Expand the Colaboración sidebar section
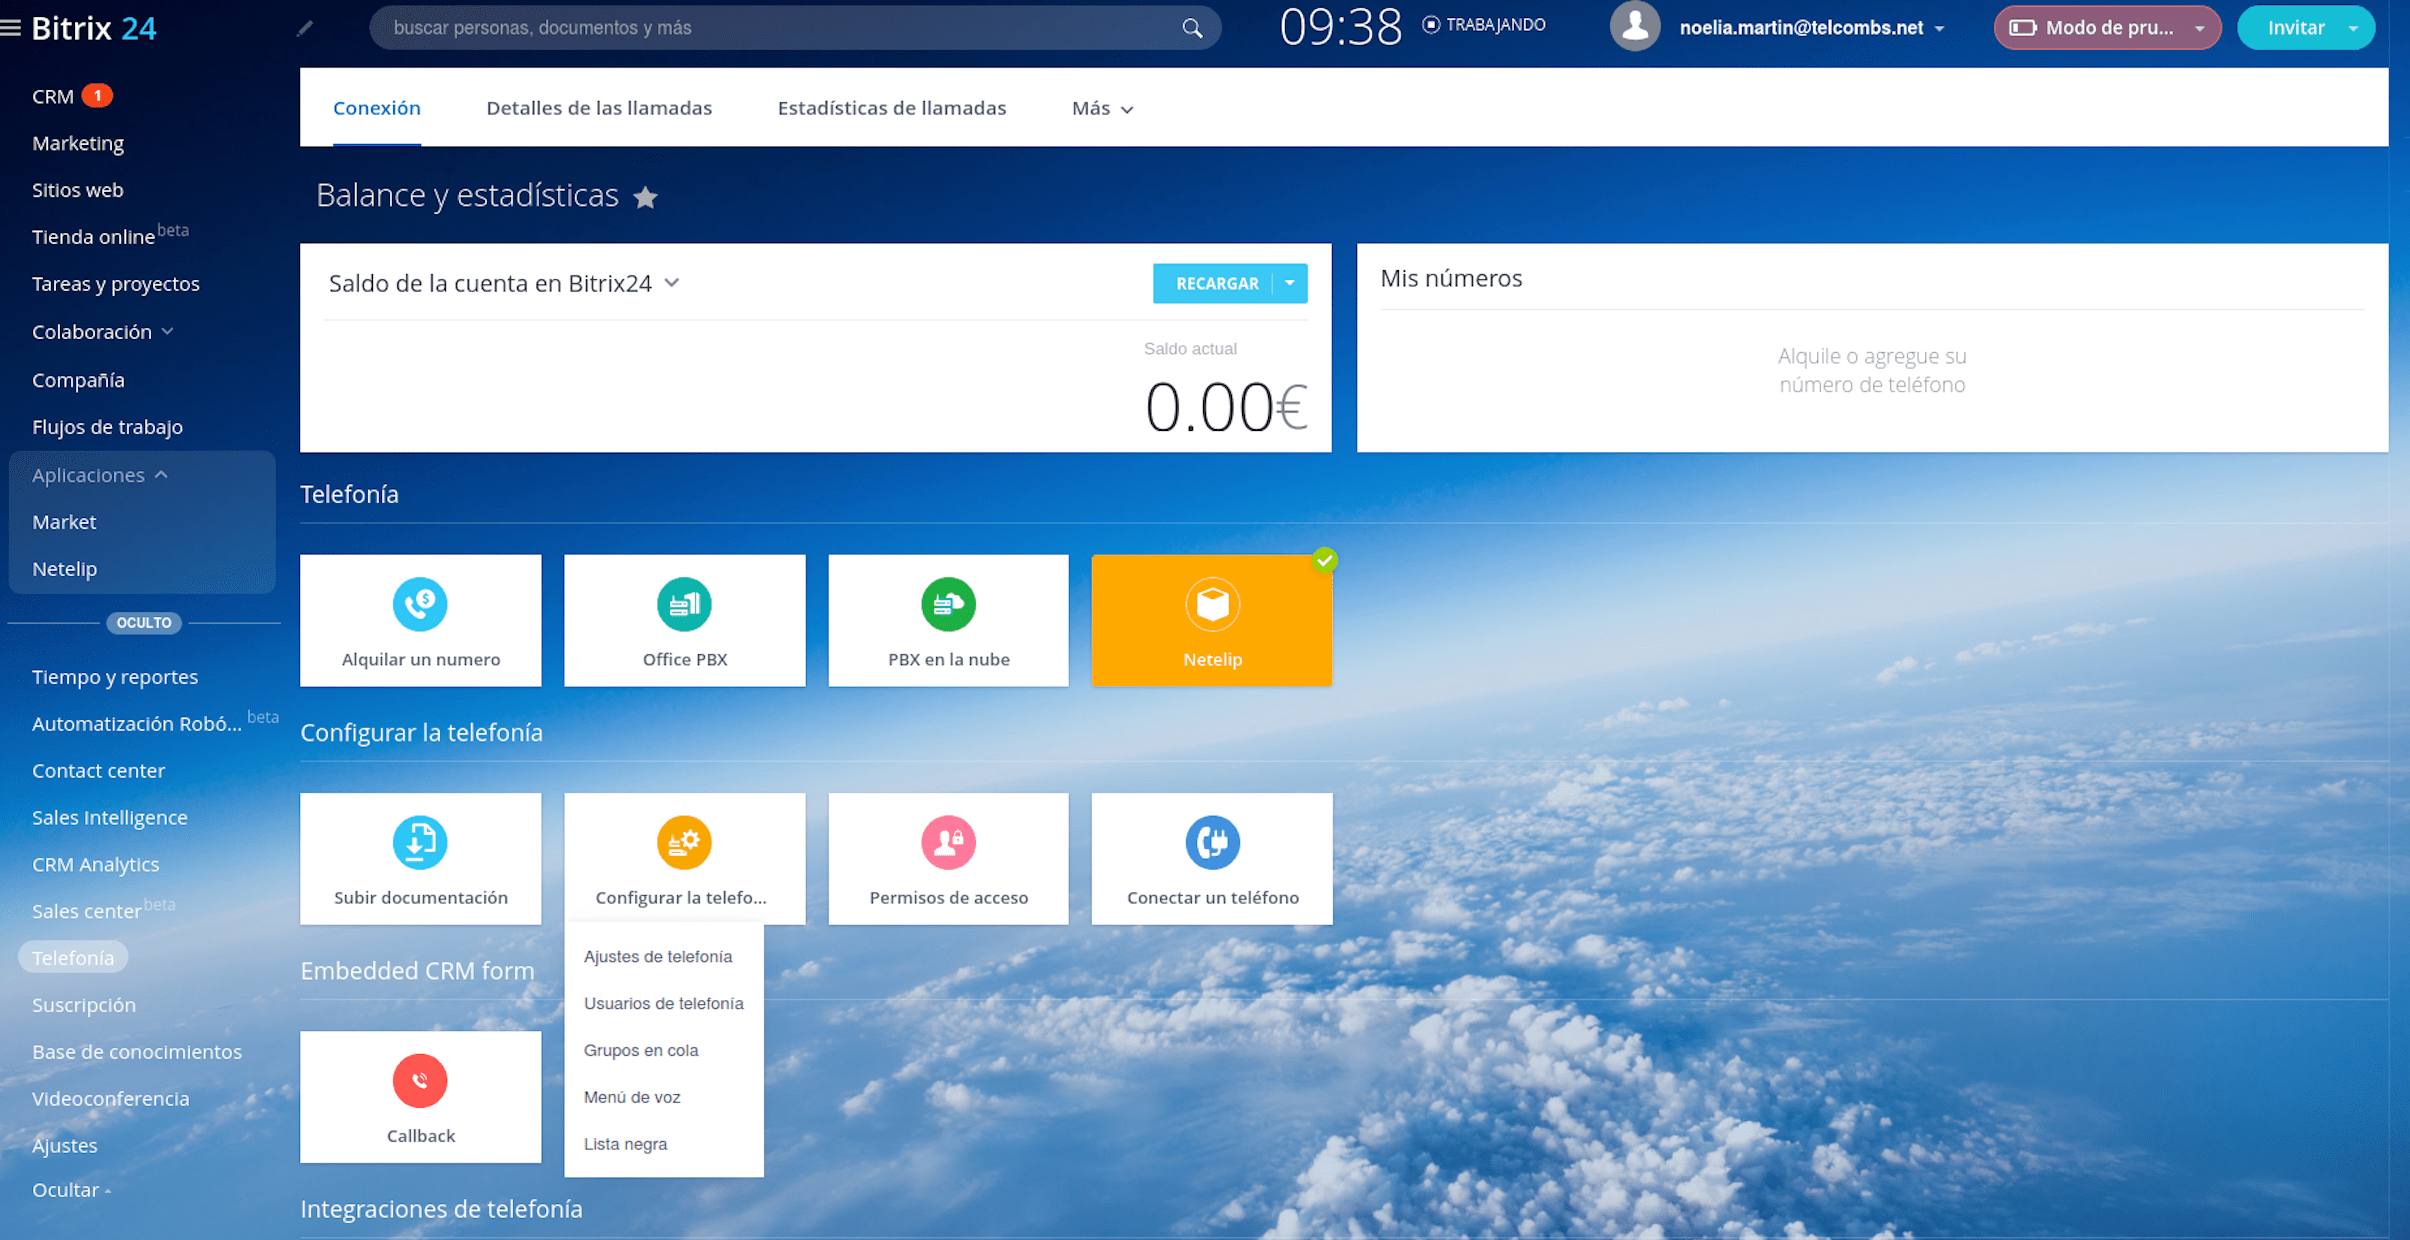 coord(102,332)
